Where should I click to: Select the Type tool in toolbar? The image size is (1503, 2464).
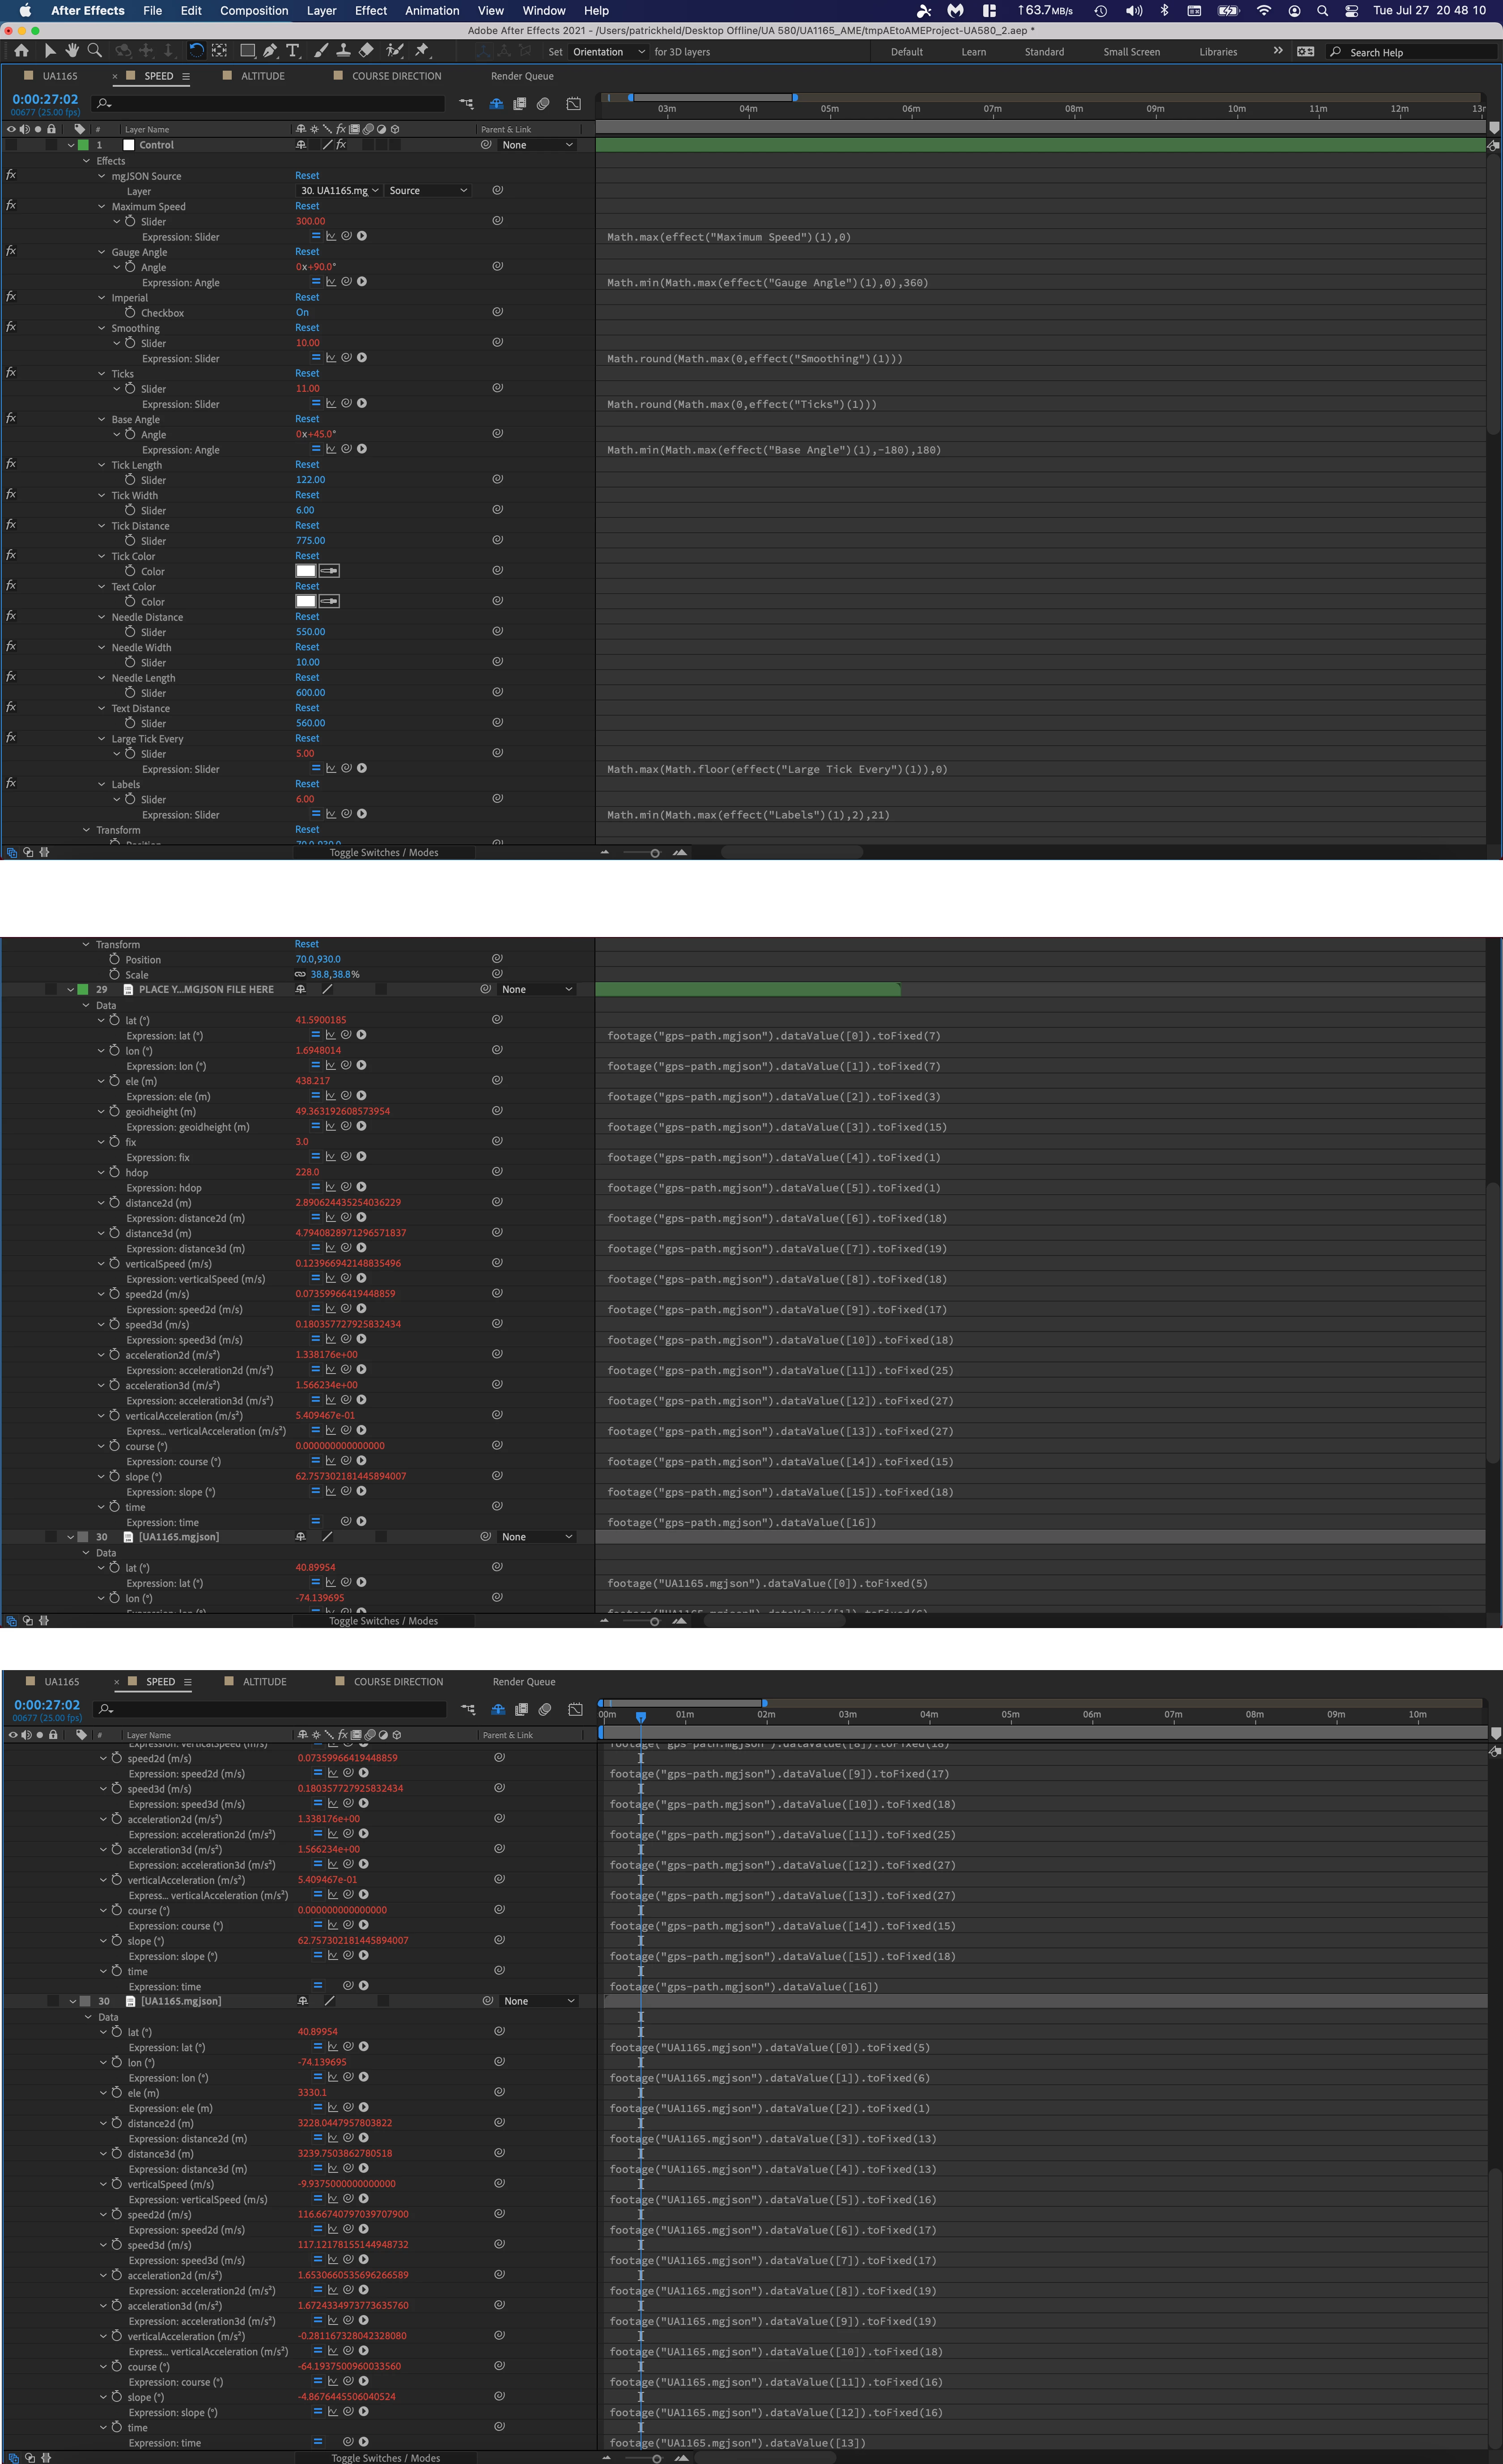(292, 50)
